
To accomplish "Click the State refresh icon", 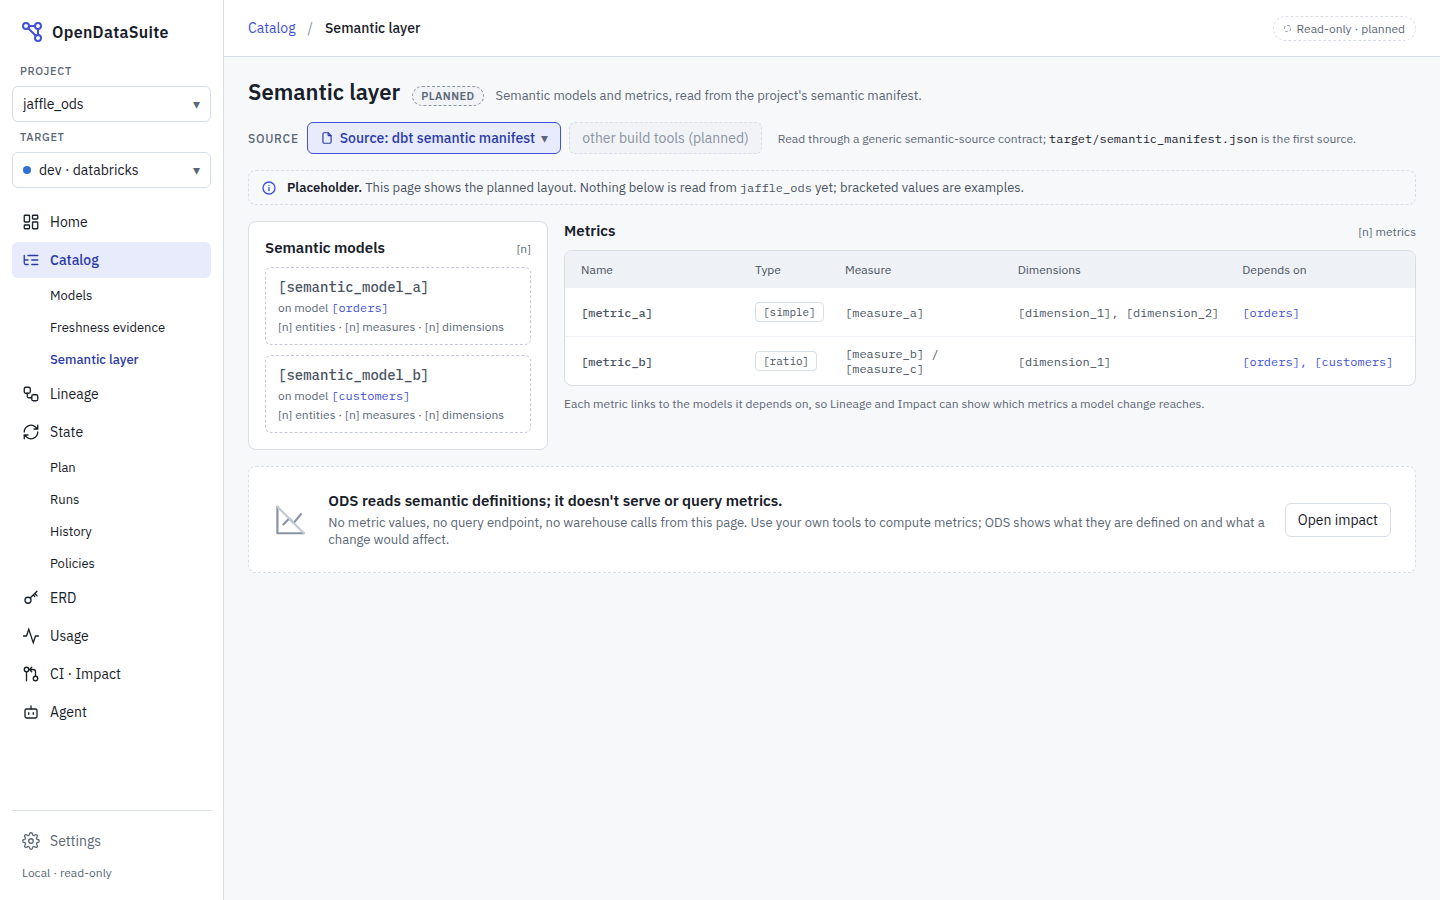I will pos(31,432).
